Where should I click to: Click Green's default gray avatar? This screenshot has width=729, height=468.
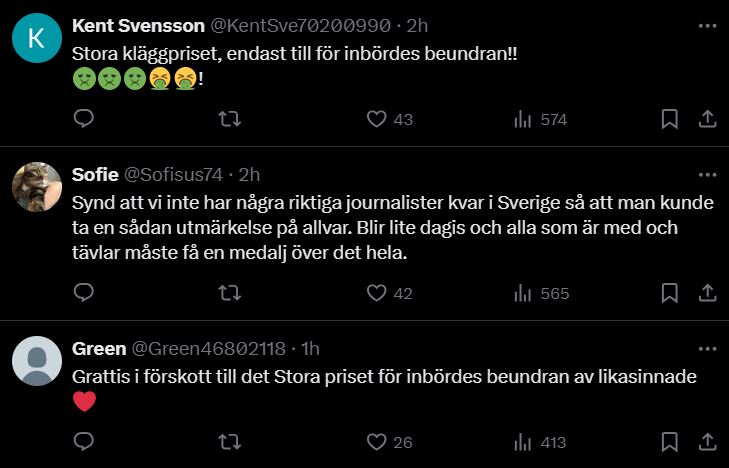tap(37, 361)
